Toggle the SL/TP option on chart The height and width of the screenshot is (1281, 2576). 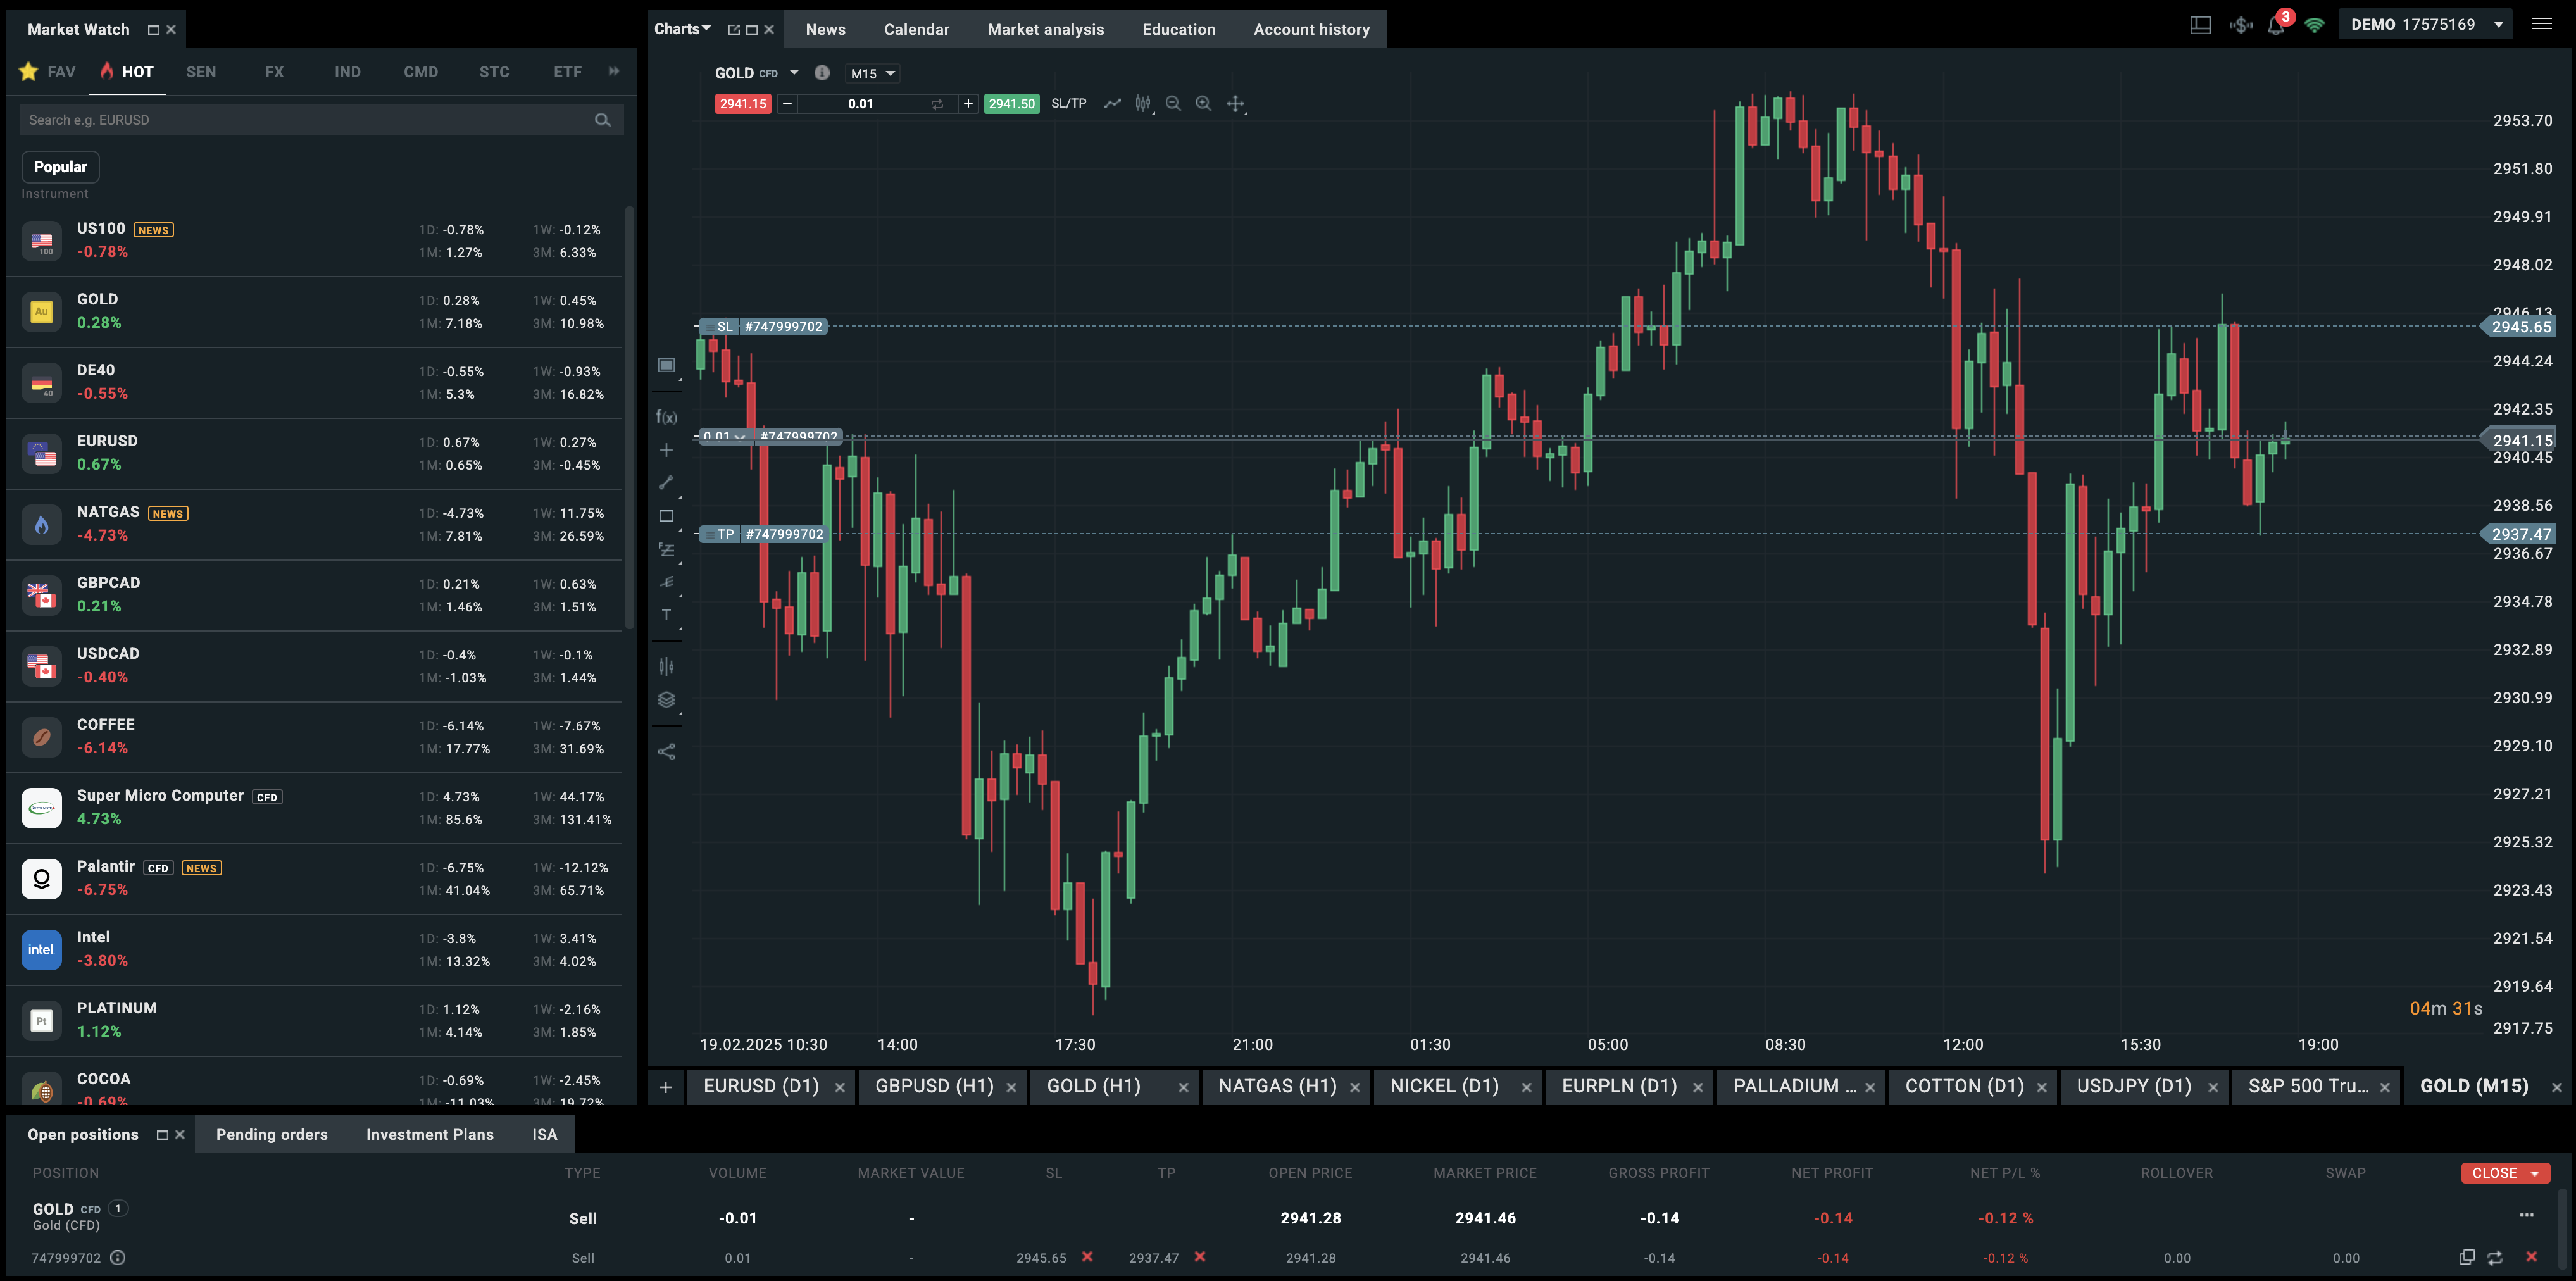[1068, 104]
